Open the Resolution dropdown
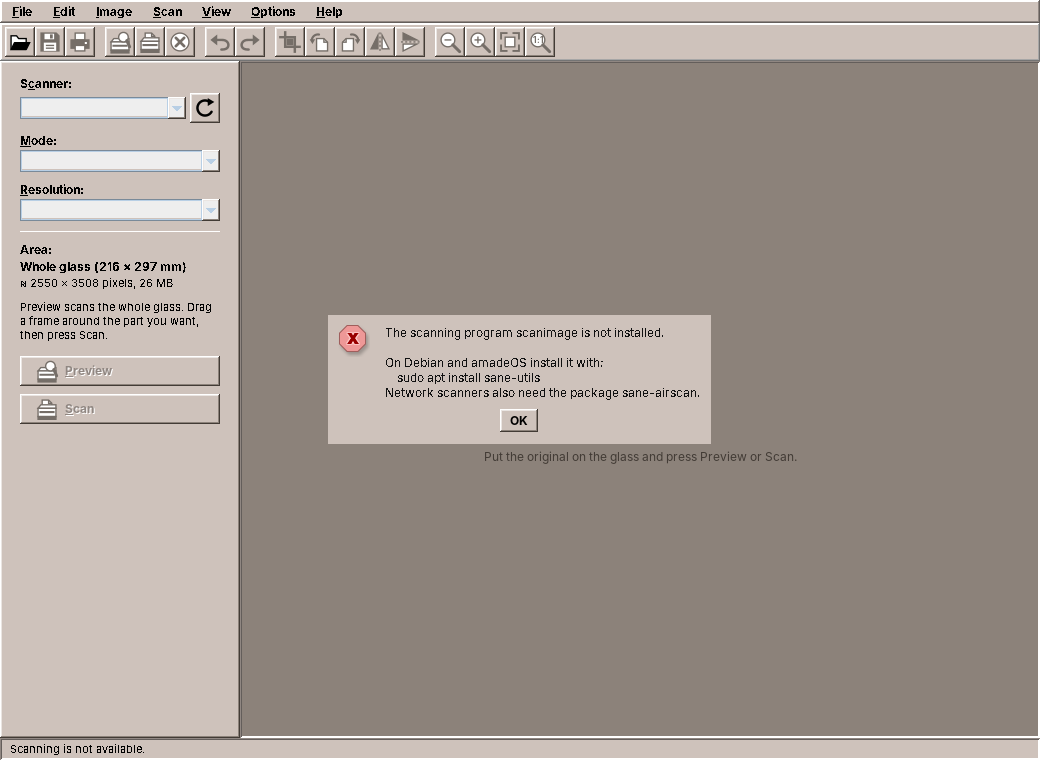The height and width of the screenshot is (760, 1040). click(x=119, y=210)
